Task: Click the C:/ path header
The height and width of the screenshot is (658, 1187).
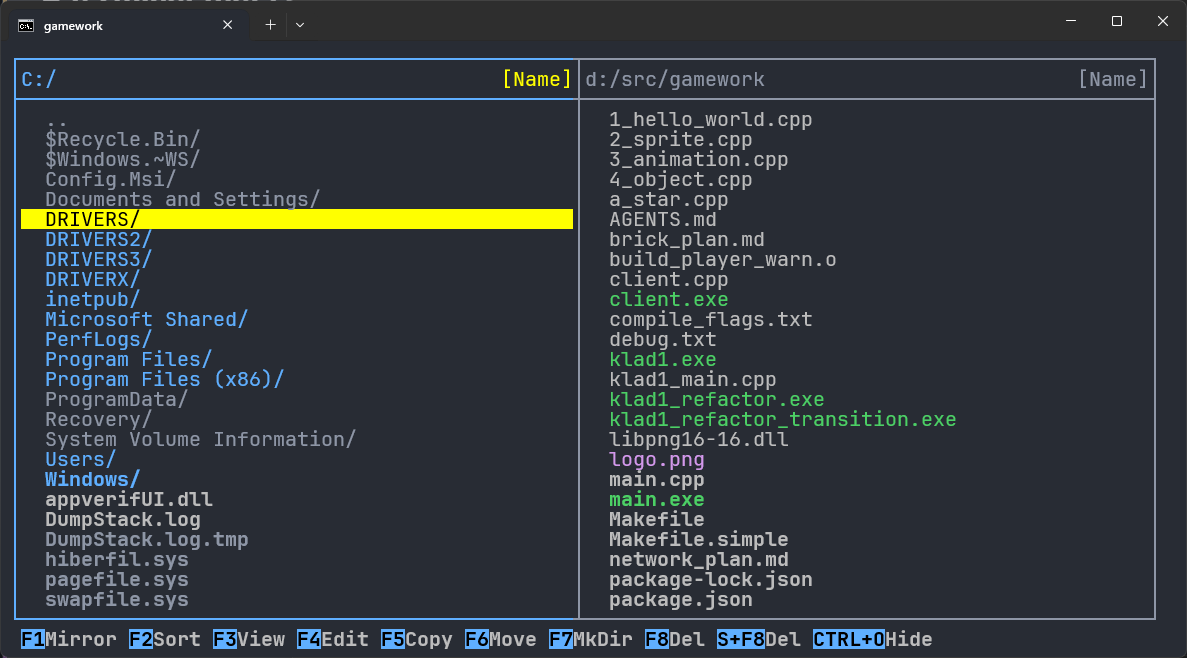Action: point(39,80)
